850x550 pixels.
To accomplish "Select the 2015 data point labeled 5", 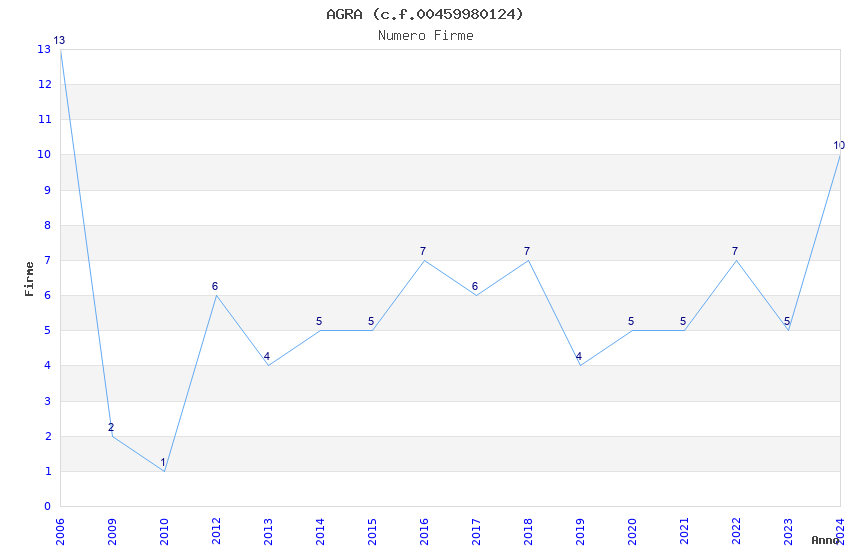I will pyautogui.click(x=372, y=331).
